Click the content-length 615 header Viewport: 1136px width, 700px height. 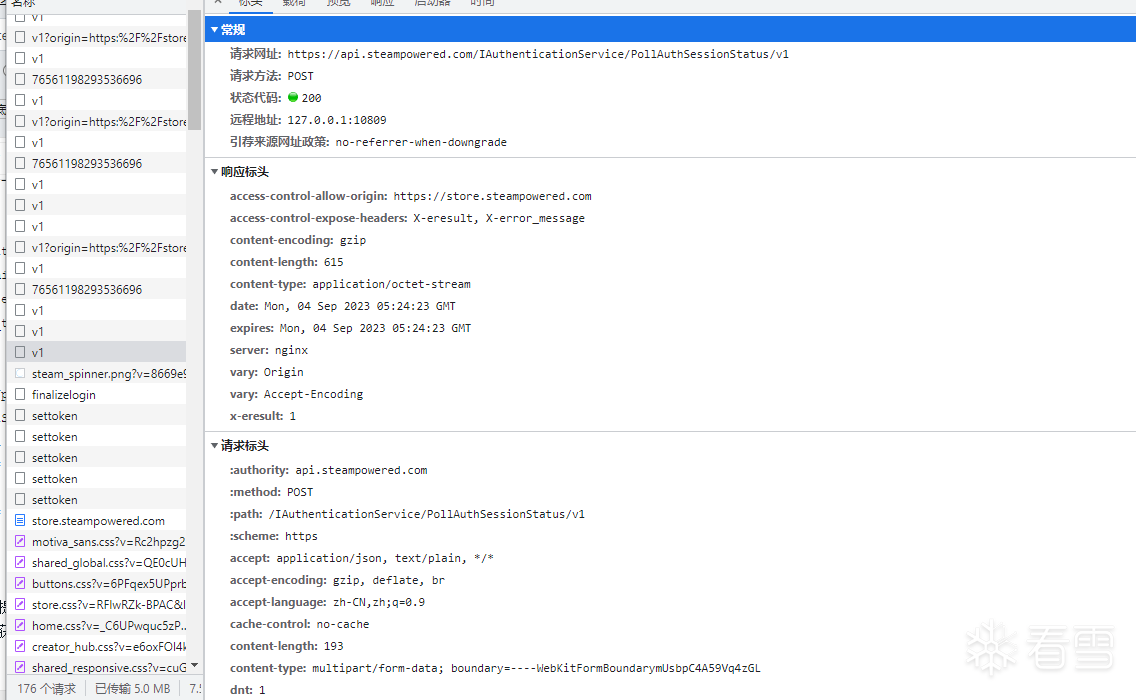click(x=286, y=262)
